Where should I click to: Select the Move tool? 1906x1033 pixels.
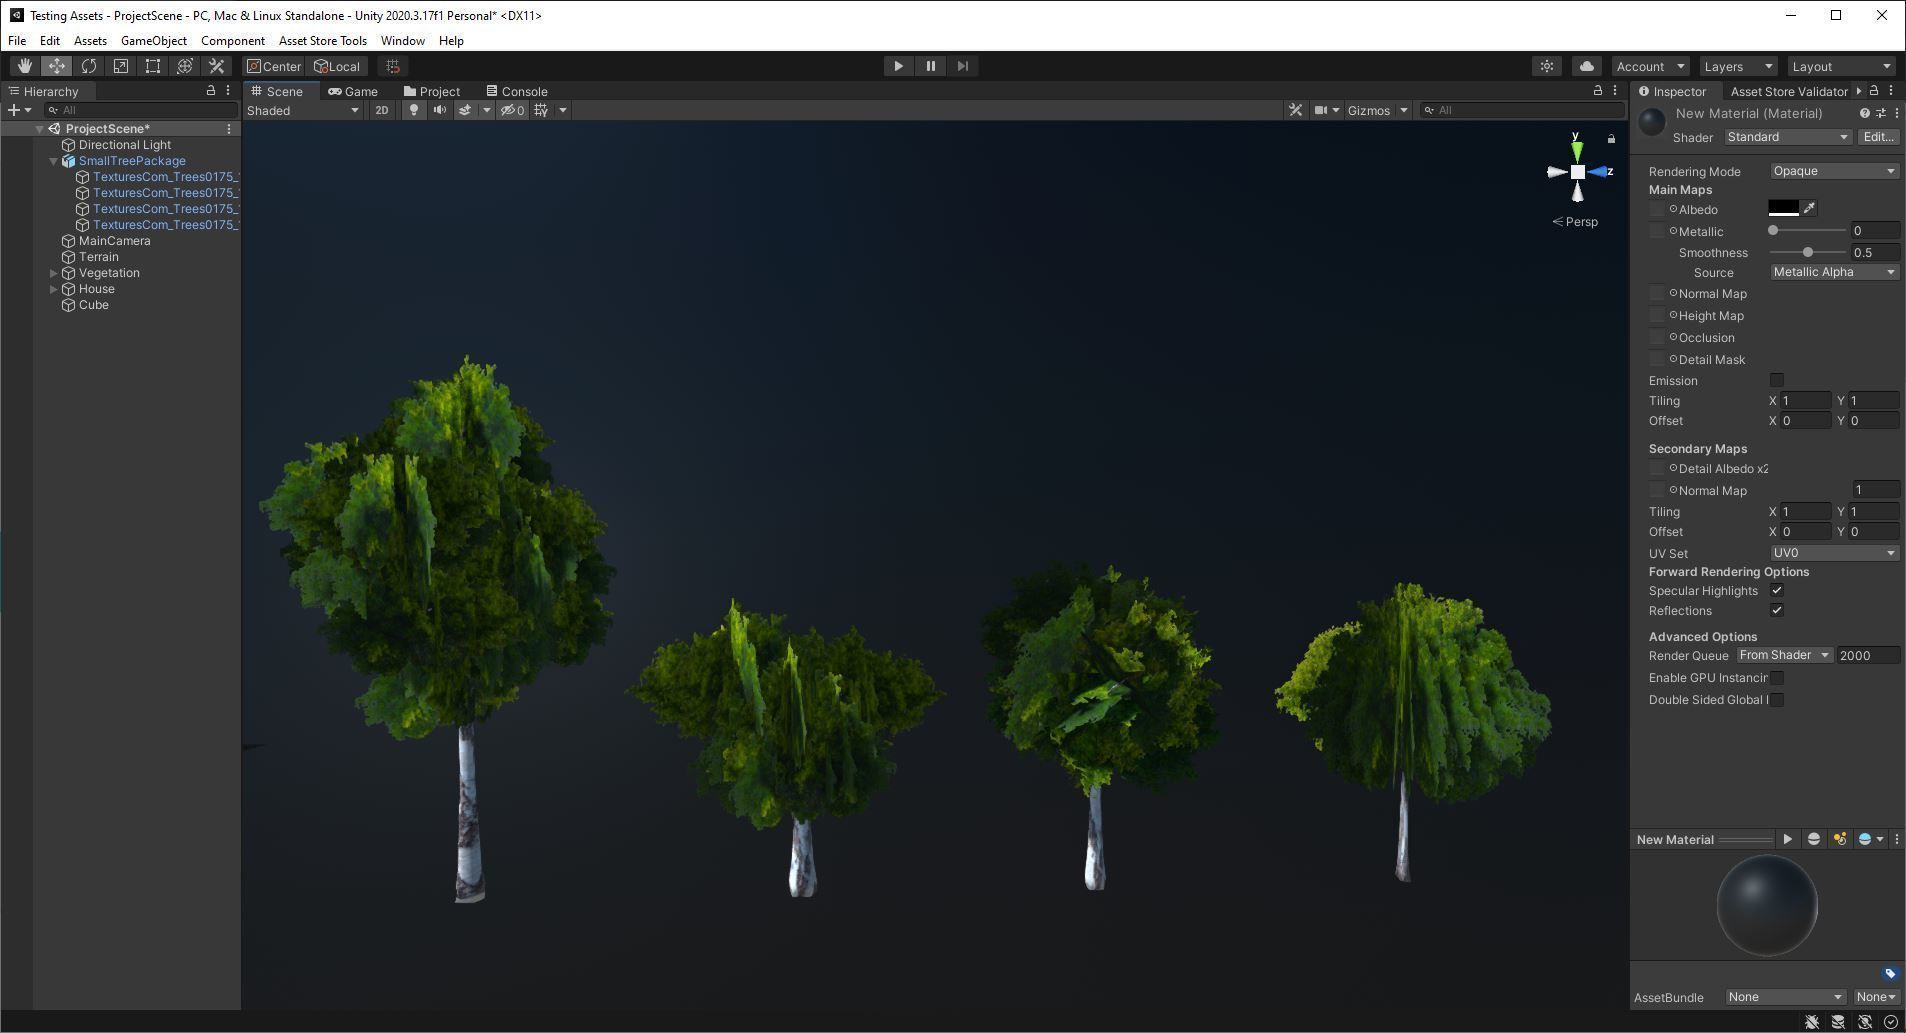tap(57, 66)
